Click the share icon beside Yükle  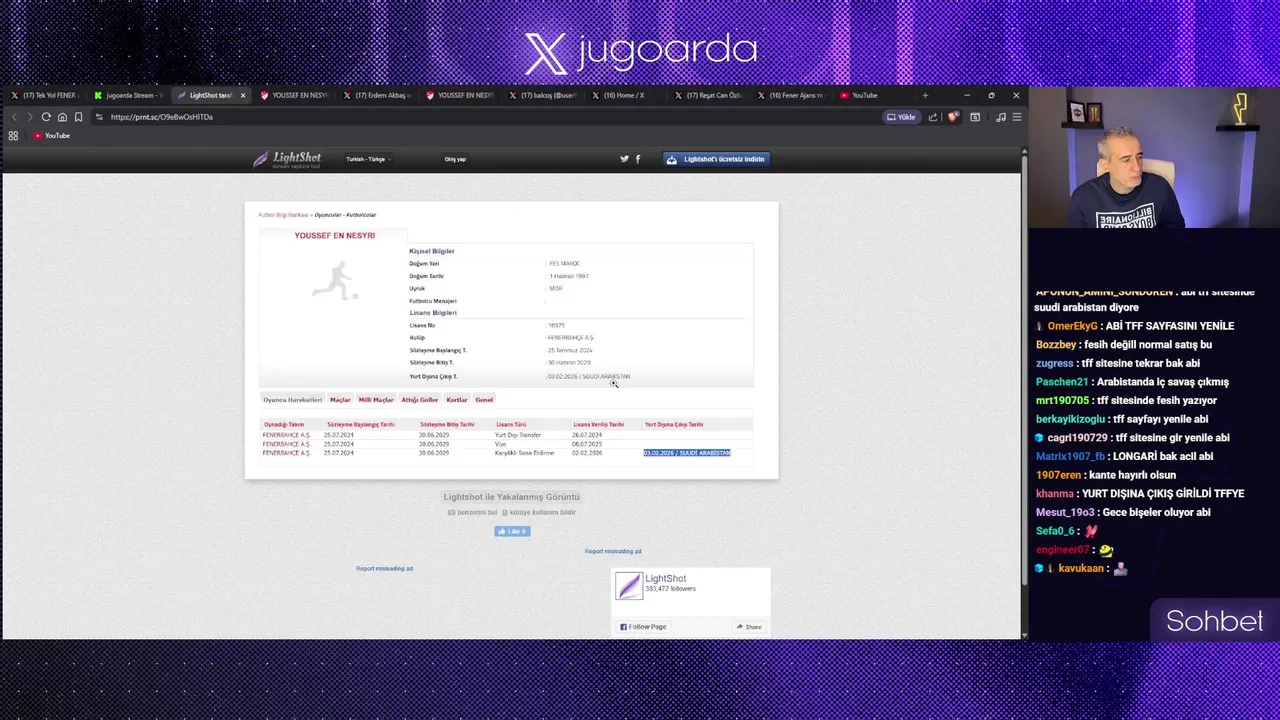pos(933,117)
